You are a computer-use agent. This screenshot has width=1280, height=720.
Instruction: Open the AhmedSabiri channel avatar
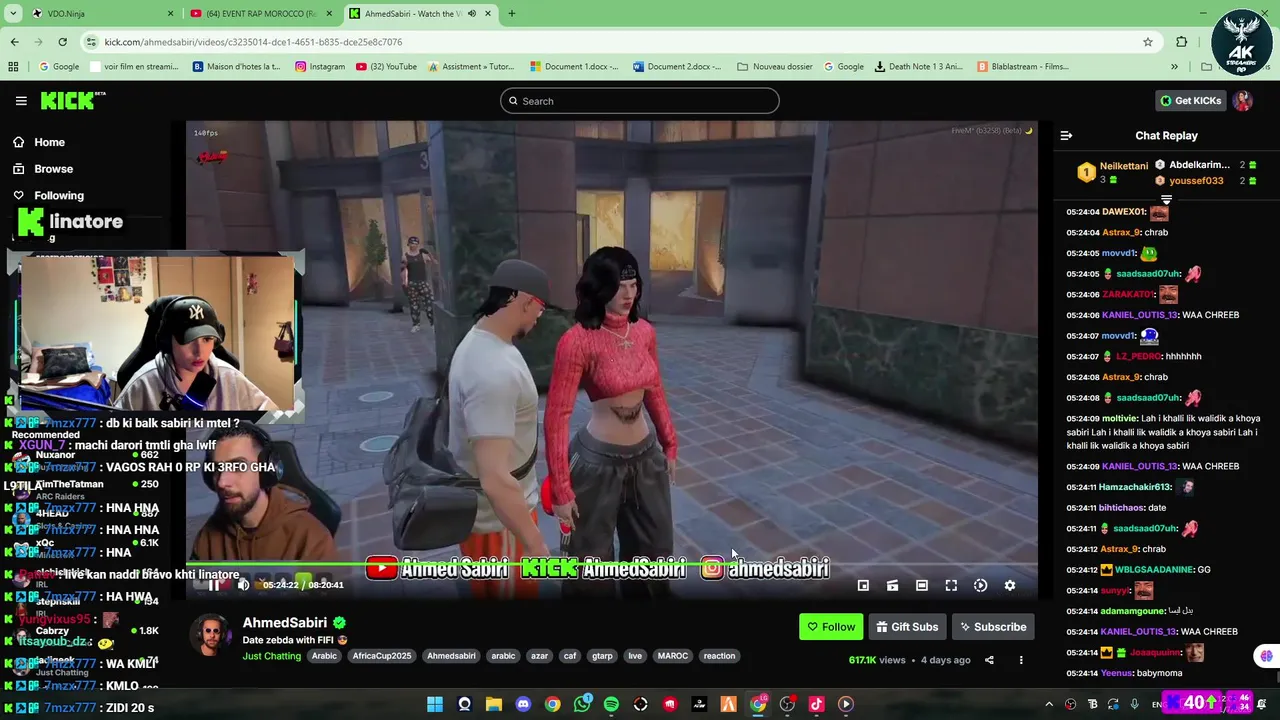pos(211,635)
